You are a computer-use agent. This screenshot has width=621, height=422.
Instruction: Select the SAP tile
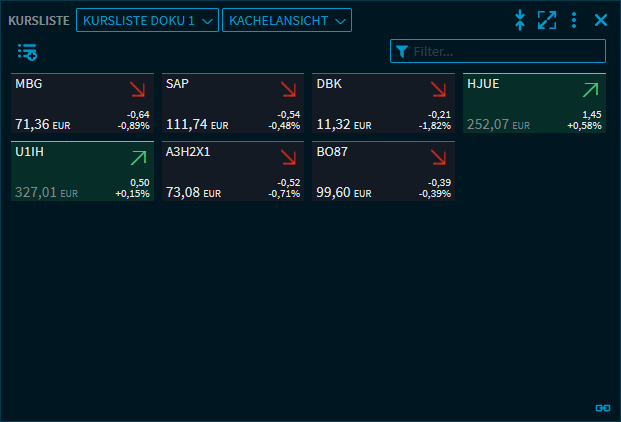tap(233, 103)
